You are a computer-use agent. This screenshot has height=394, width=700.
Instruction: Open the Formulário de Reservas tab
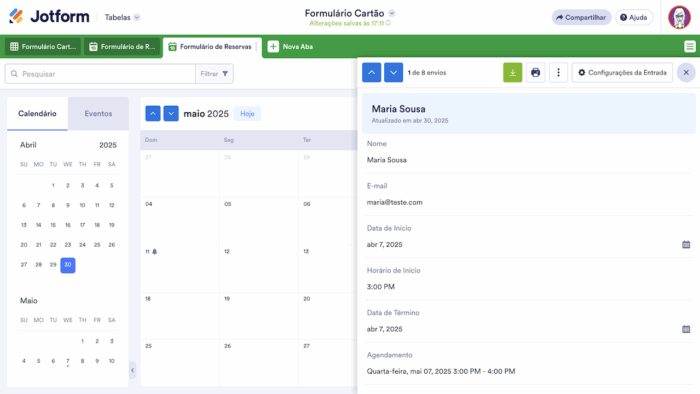(x=212, y=47)
